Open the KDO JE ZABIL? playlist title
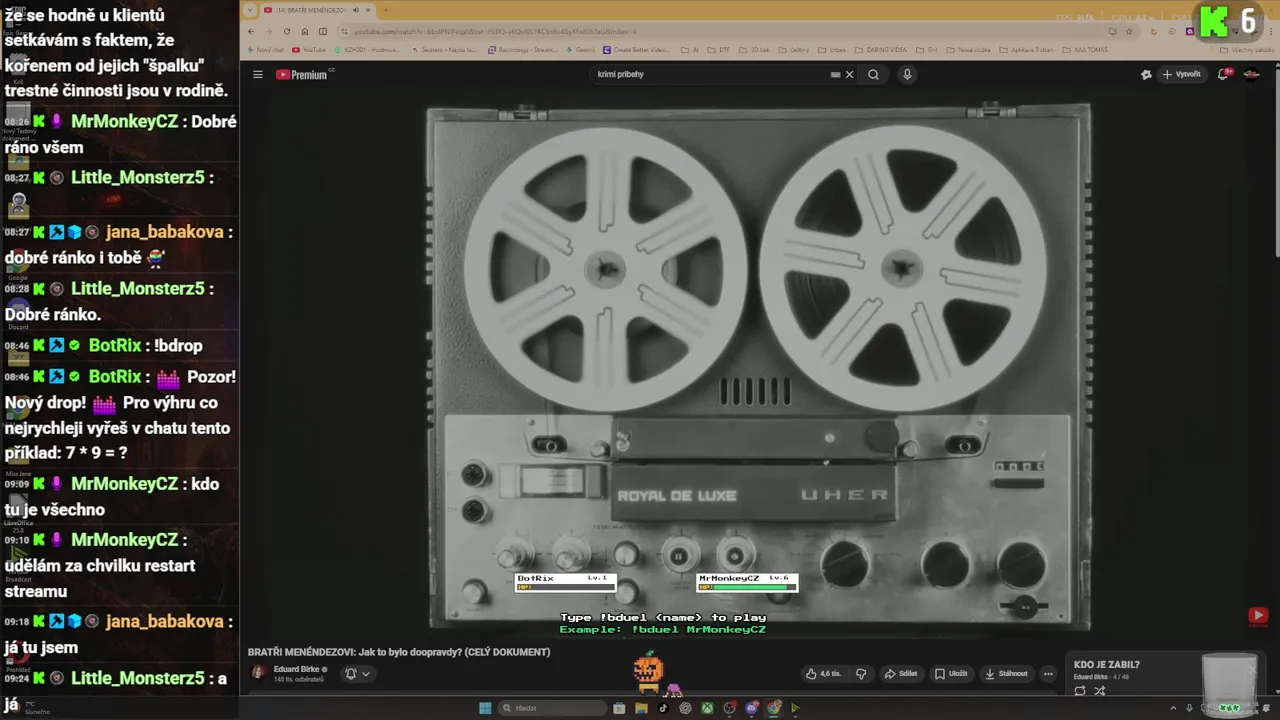The width and height of the screenshot is (1280, 720). point(1107,665)
